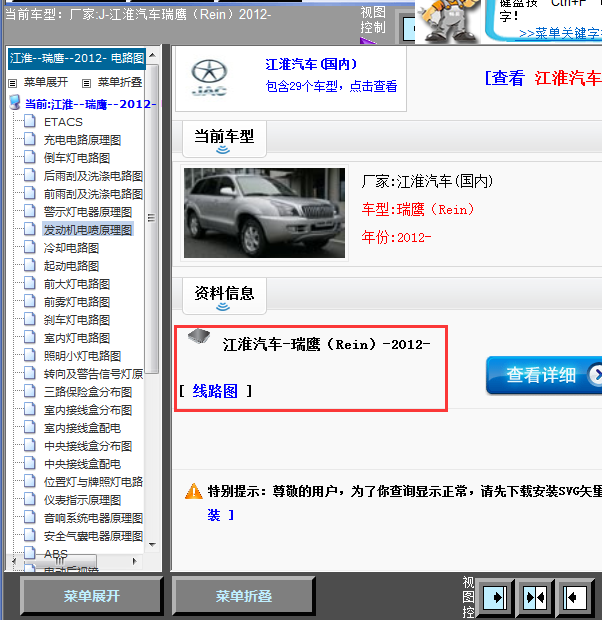Click the document icon beside ETACS
Viewport: 602px width, 620px height.
click(x=30, y=121)
